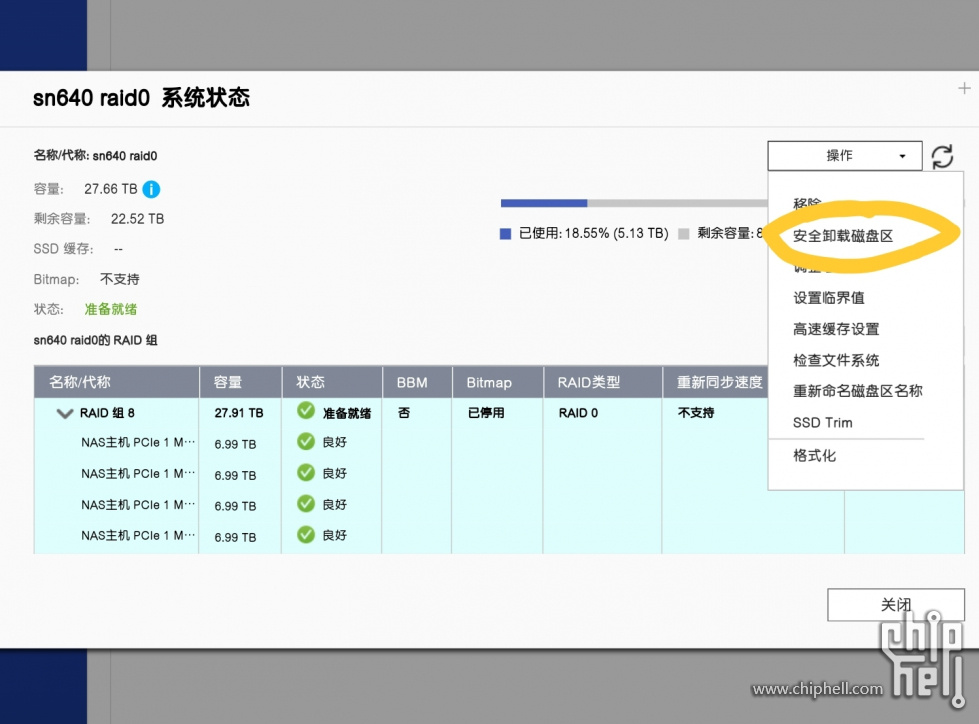The image size is (979, 724).
Task: Click the green check icon in the RAID 组 8 row
Action: tap(306, 411)
